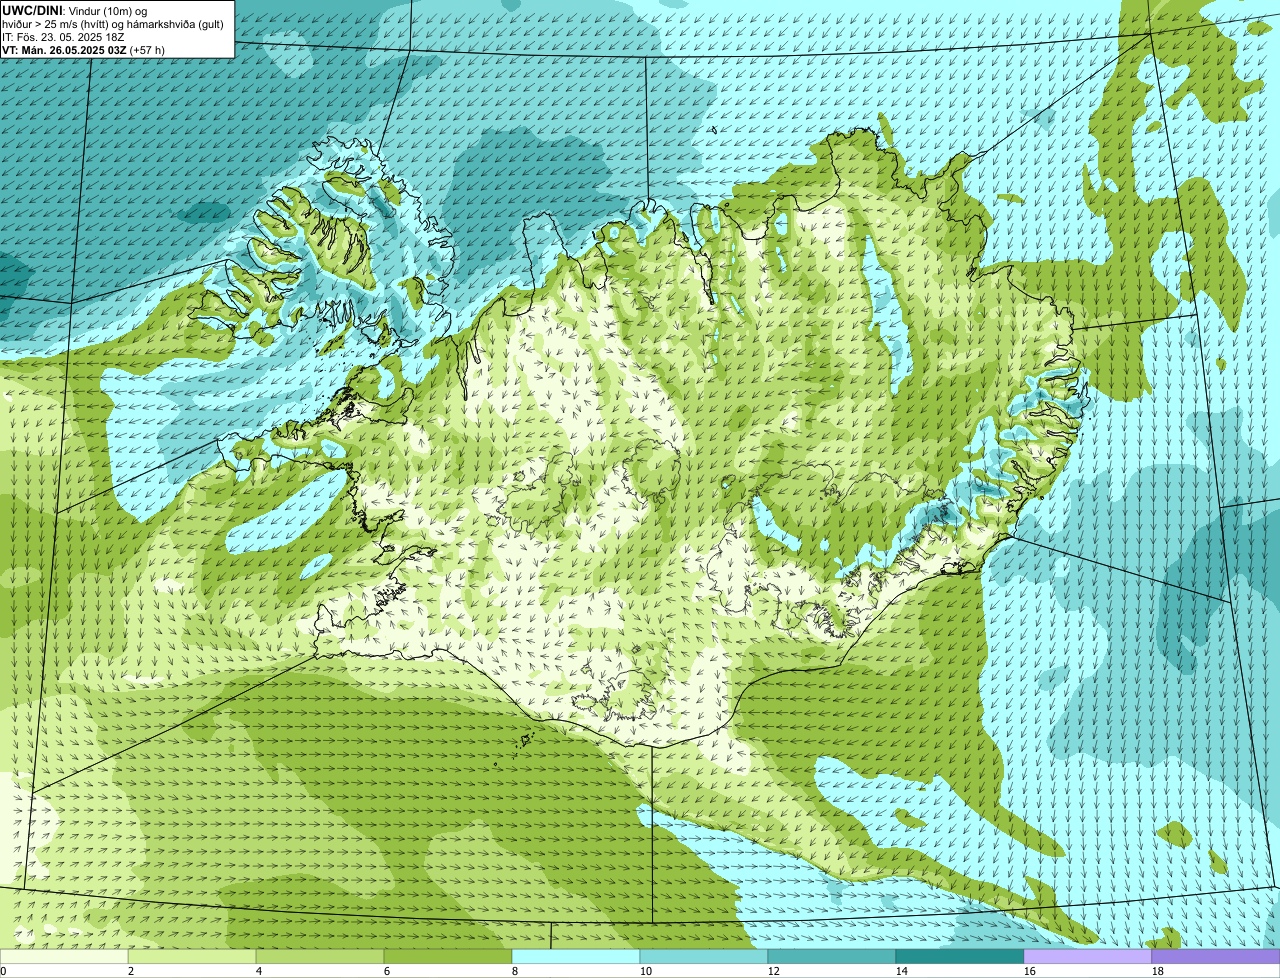The image size is (1280, 978).
Task: Click the 2–4 m/s yellow-green legend swatch
Action: point(192,956)
